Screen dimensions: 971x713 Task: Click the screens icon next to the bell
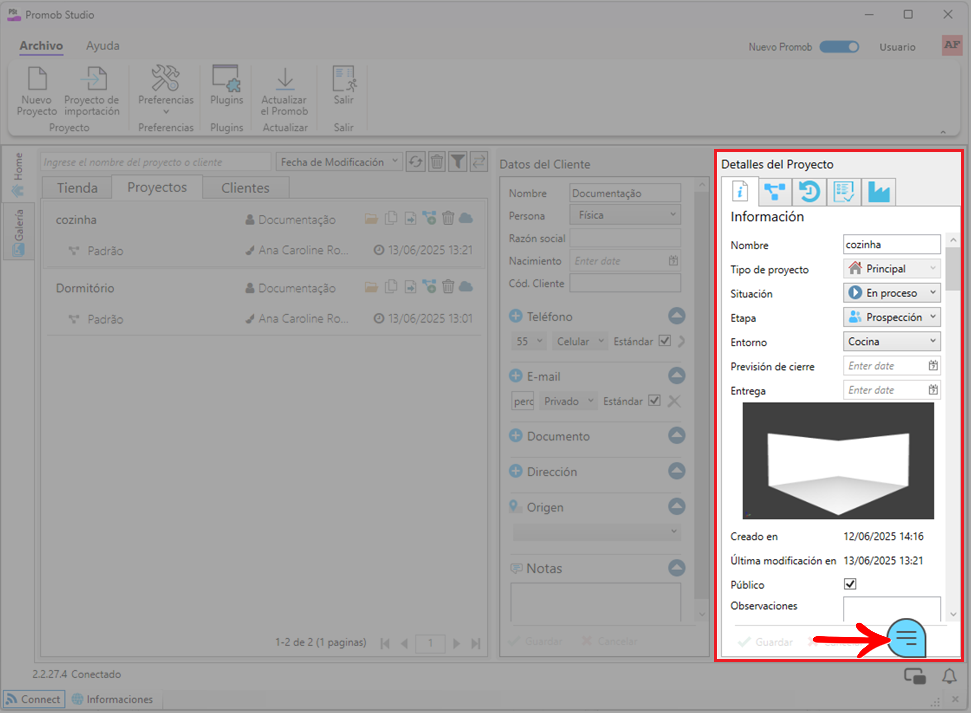point(915,676)
